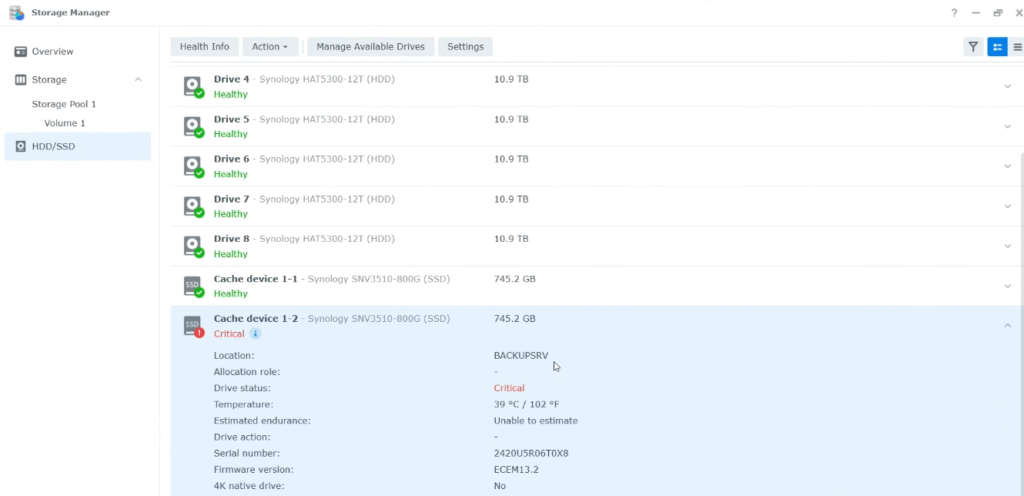Viewport: 1024px width, 496px height.
Task: Click the firmware version ECEM13.2
Action: tap(516, 469)
